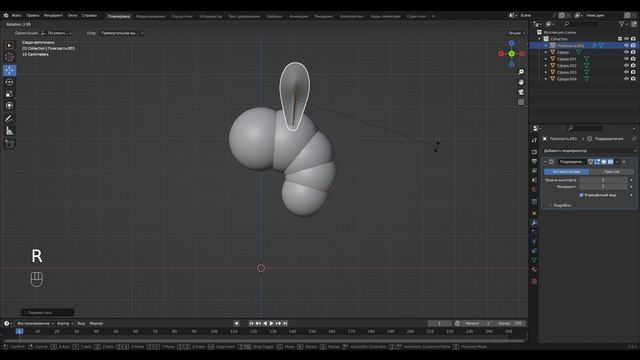
Task: Toggle modifier show in render button
Action: point(610,162)
